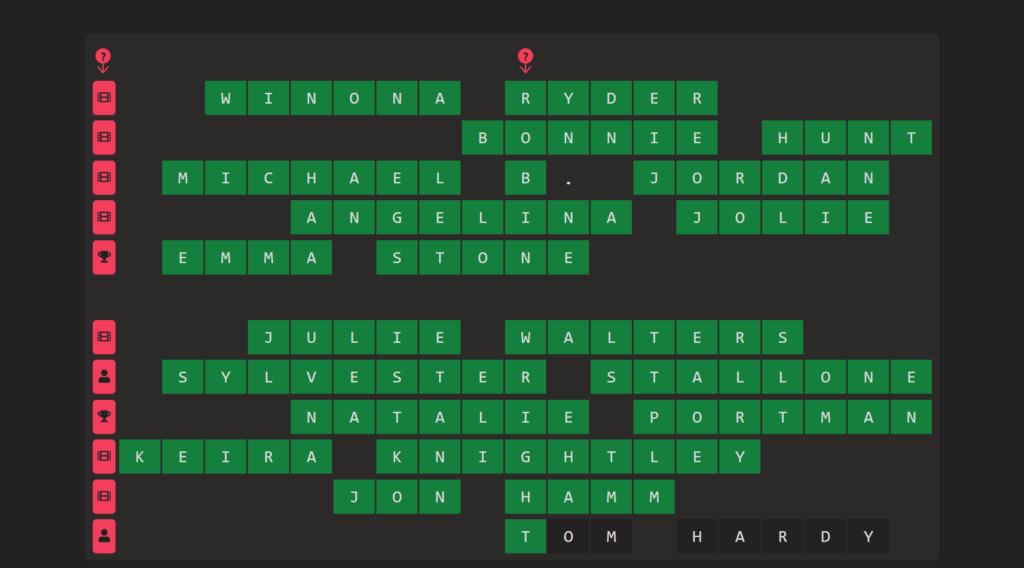Open the trophy clue for Natalie Portman

point(104,417)
